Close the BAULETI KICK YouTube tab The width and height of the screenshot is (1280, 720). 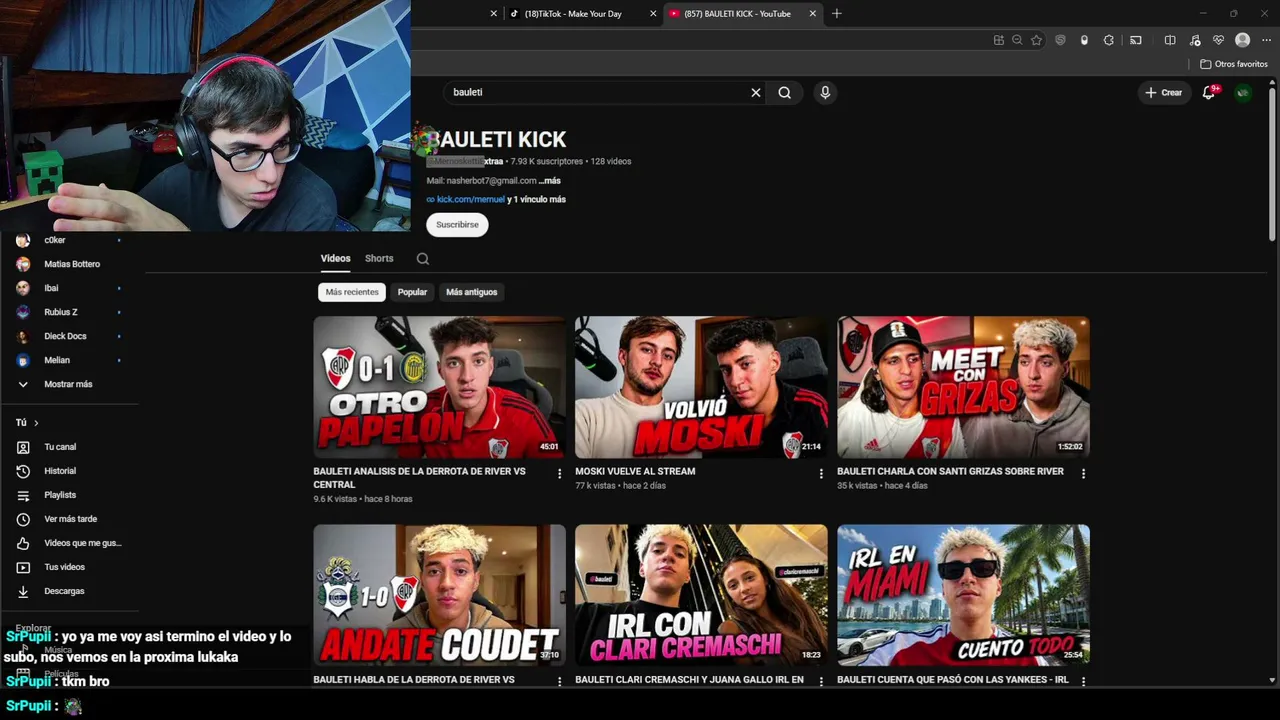pos(813,14)
